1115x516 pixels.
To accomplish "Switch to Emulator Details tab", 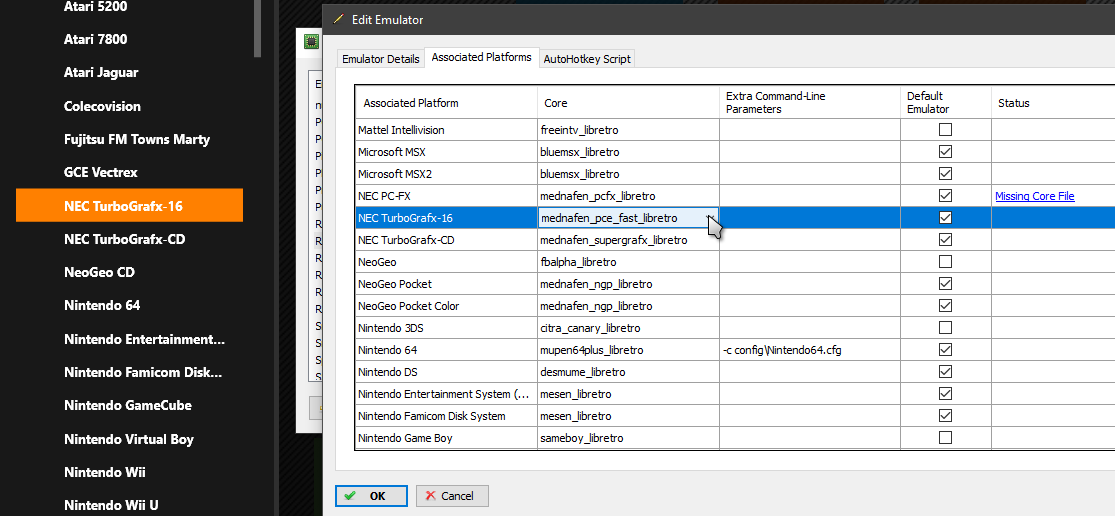I will pos(380,59).
